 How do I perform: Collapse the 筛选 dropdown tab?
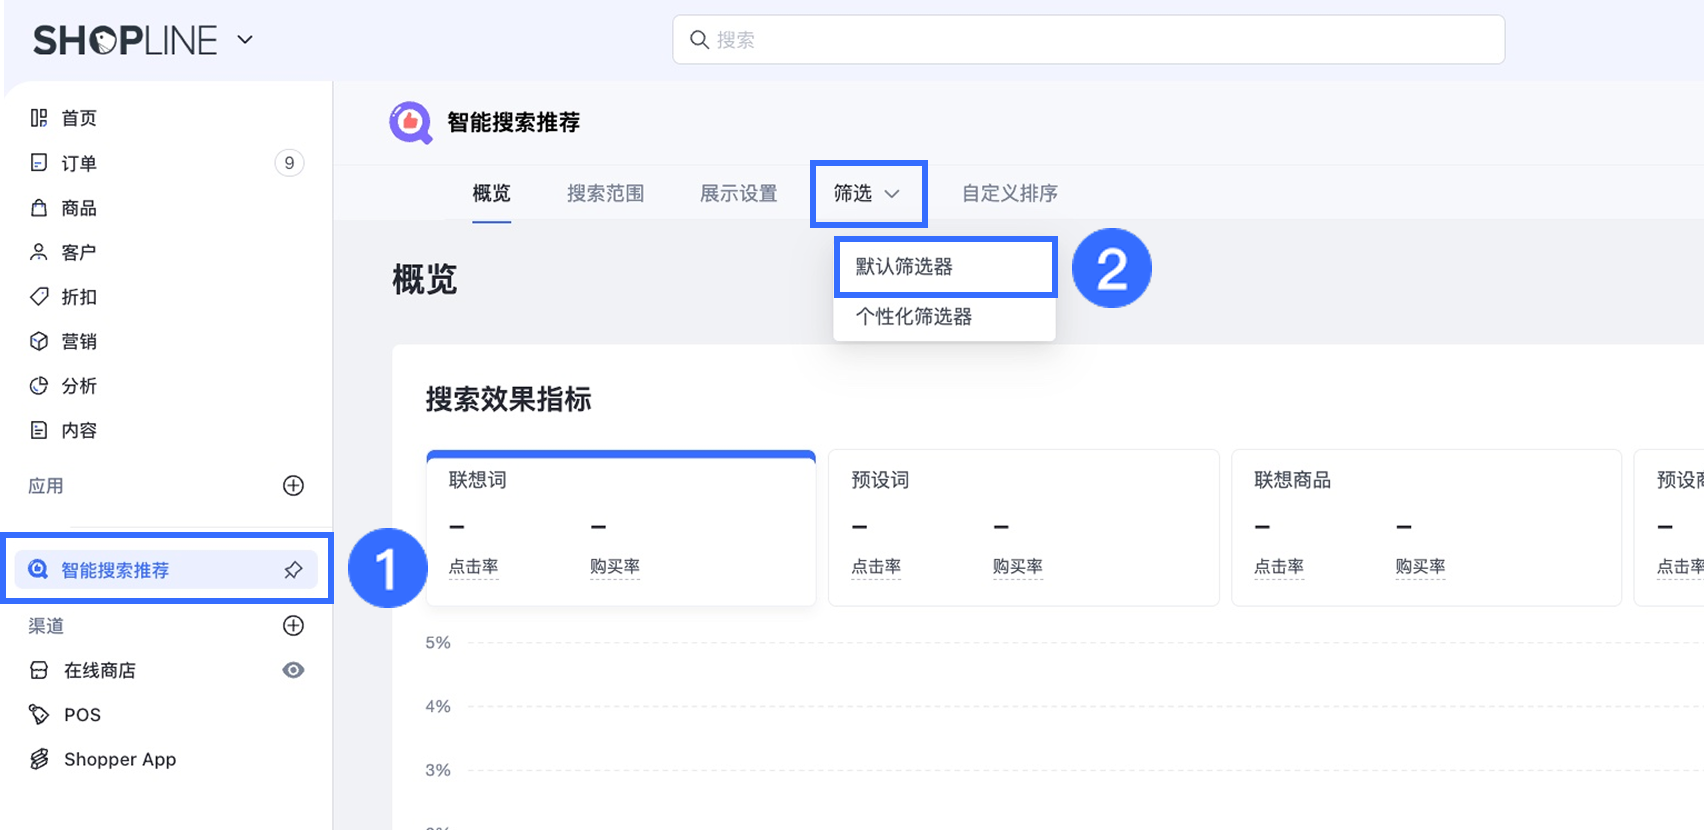click(867, 193)
